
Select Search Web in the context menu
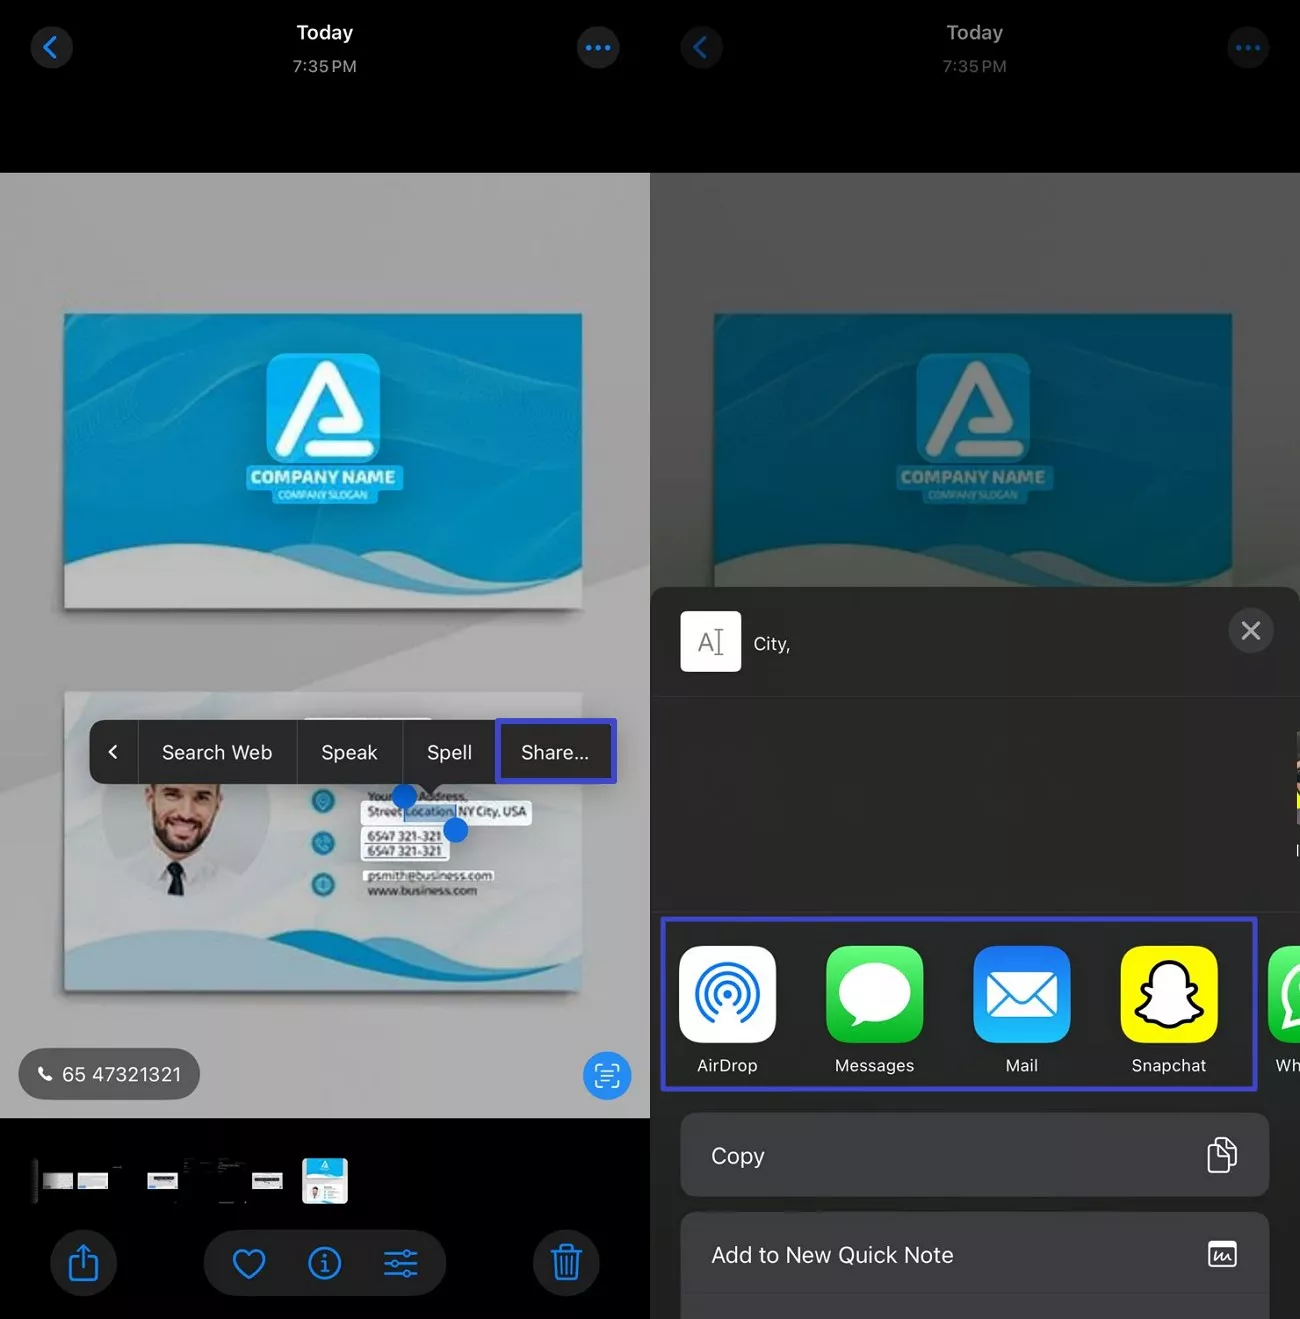point(217,752)
